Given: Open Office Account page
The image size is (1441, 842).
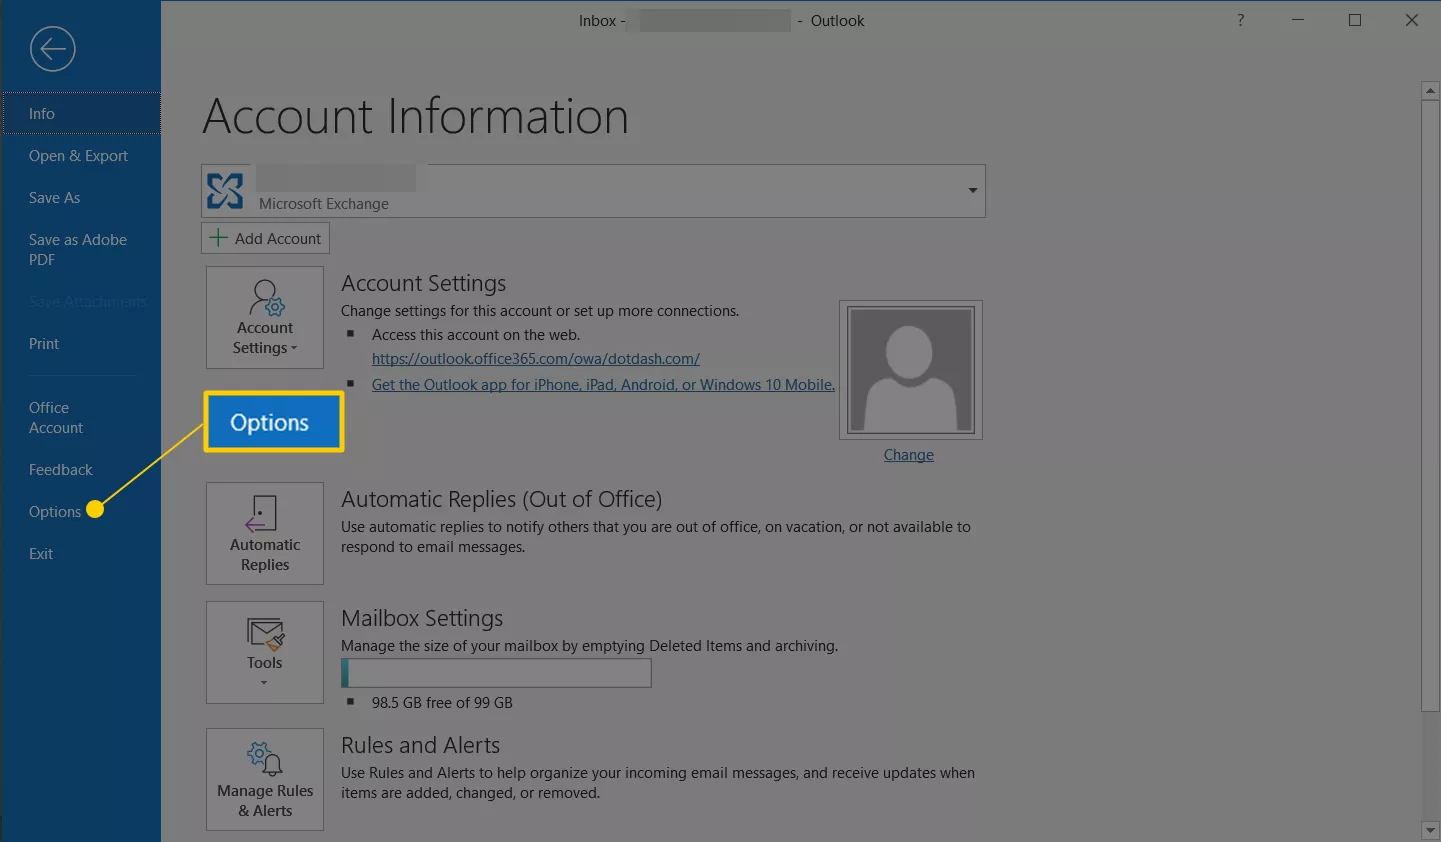Looking at the screenshot, I should pos(56,417).
